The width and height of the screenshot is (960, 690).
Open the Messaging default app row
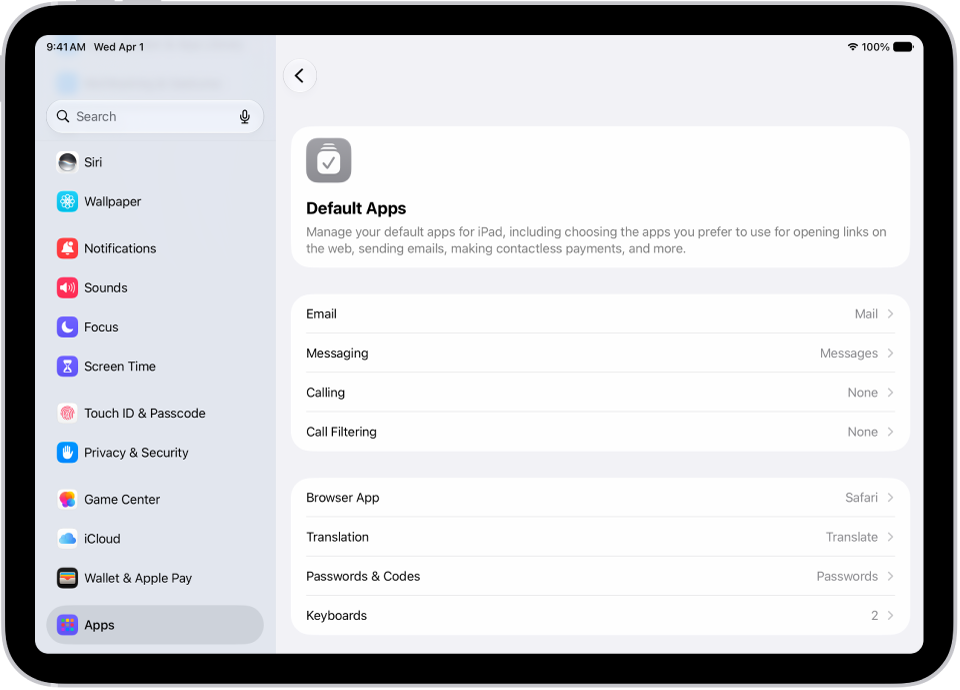(x=600, y=353)
